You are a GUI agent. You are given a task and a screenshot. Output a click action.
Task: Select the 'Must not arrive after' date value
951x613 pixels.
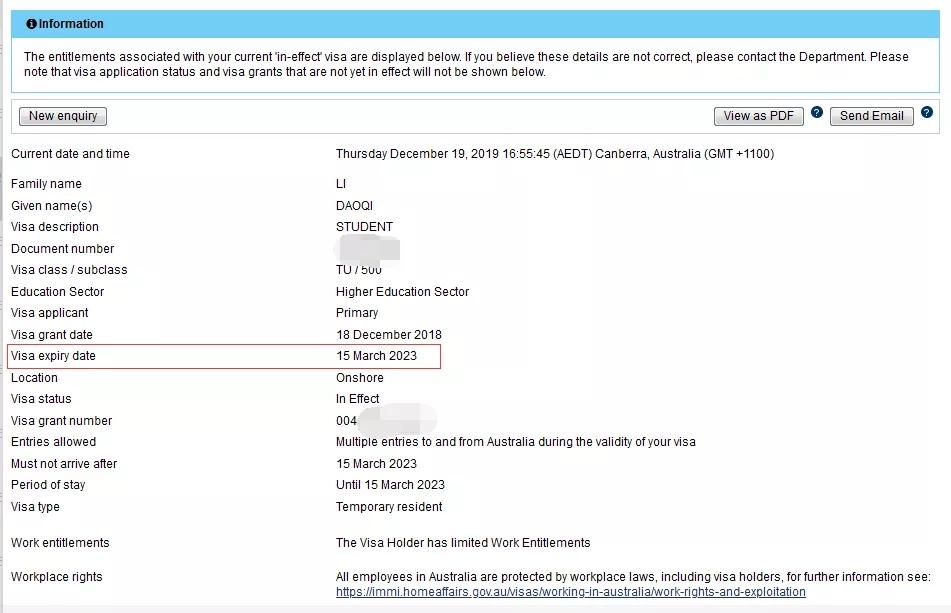click(x=377, y=464)
